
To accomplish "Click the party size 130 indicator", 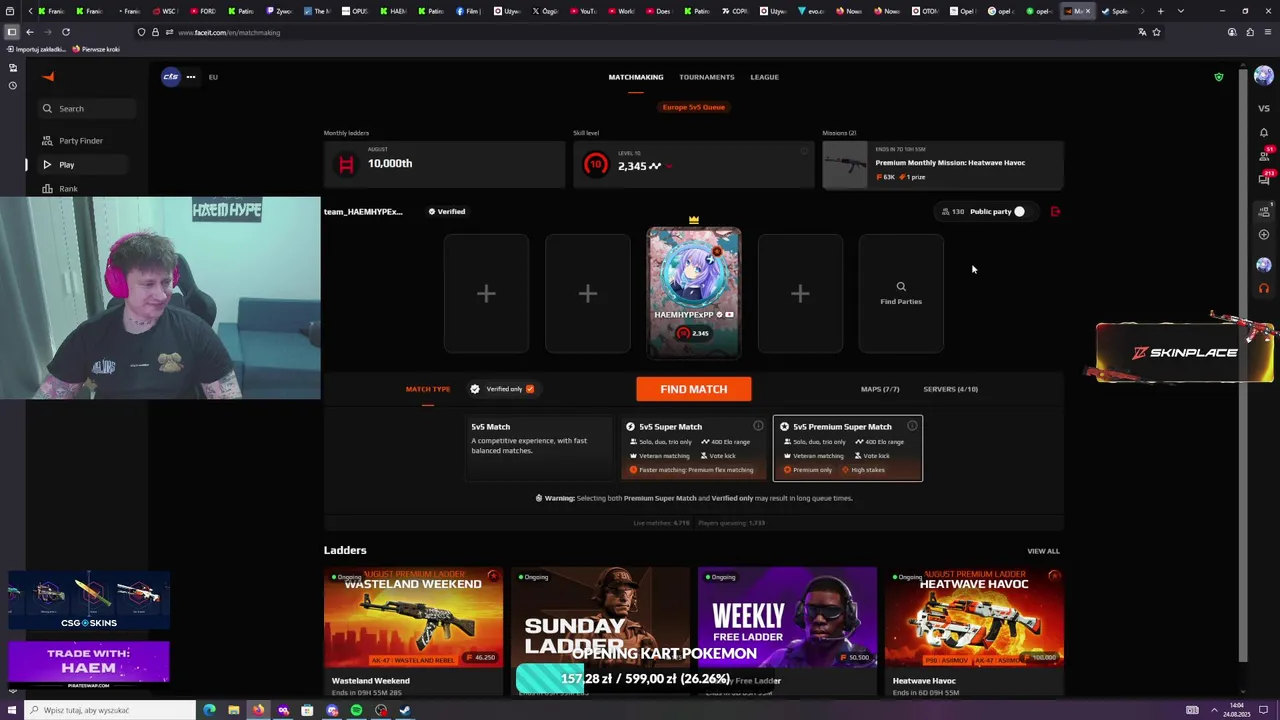I will pos(953,212).
